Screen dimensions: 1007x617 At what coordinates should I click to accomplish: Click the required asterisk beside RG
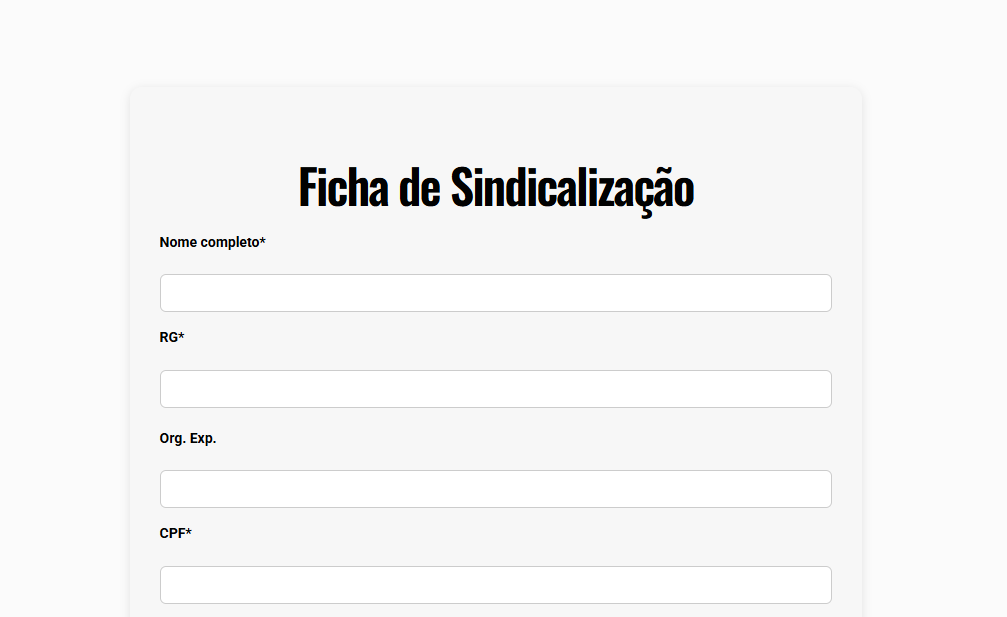point(181,335)
